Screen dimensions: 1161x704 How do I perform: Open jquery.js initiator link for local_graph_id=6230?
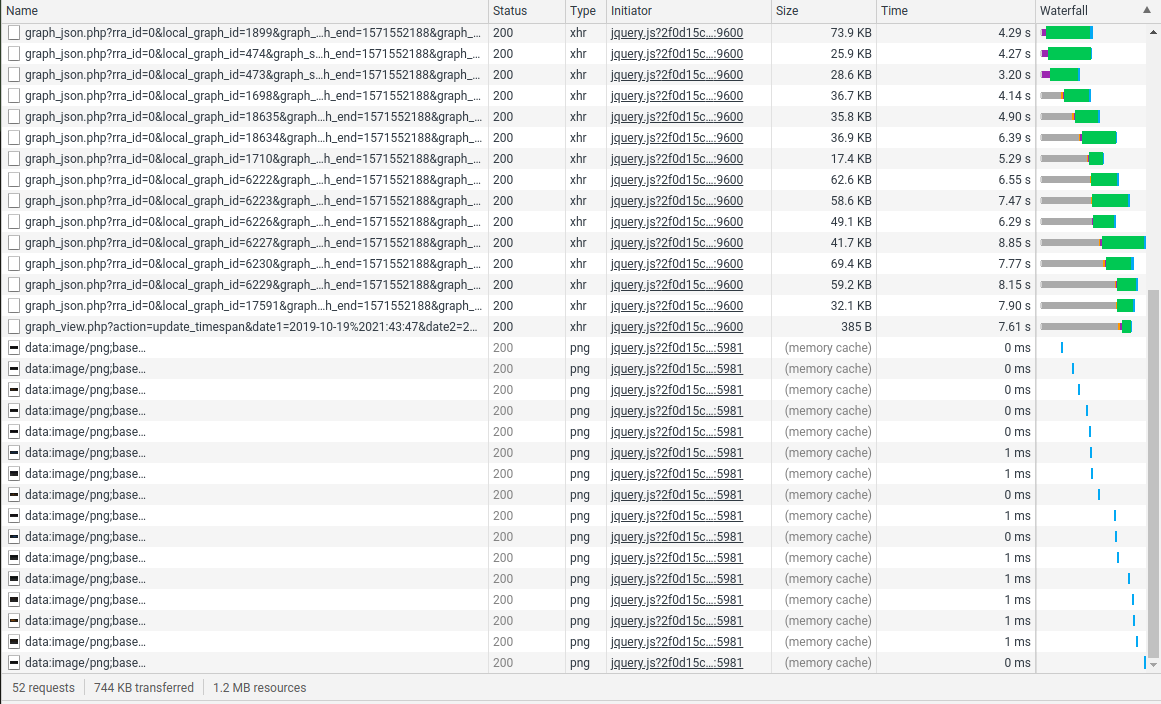tap(677, 264)
